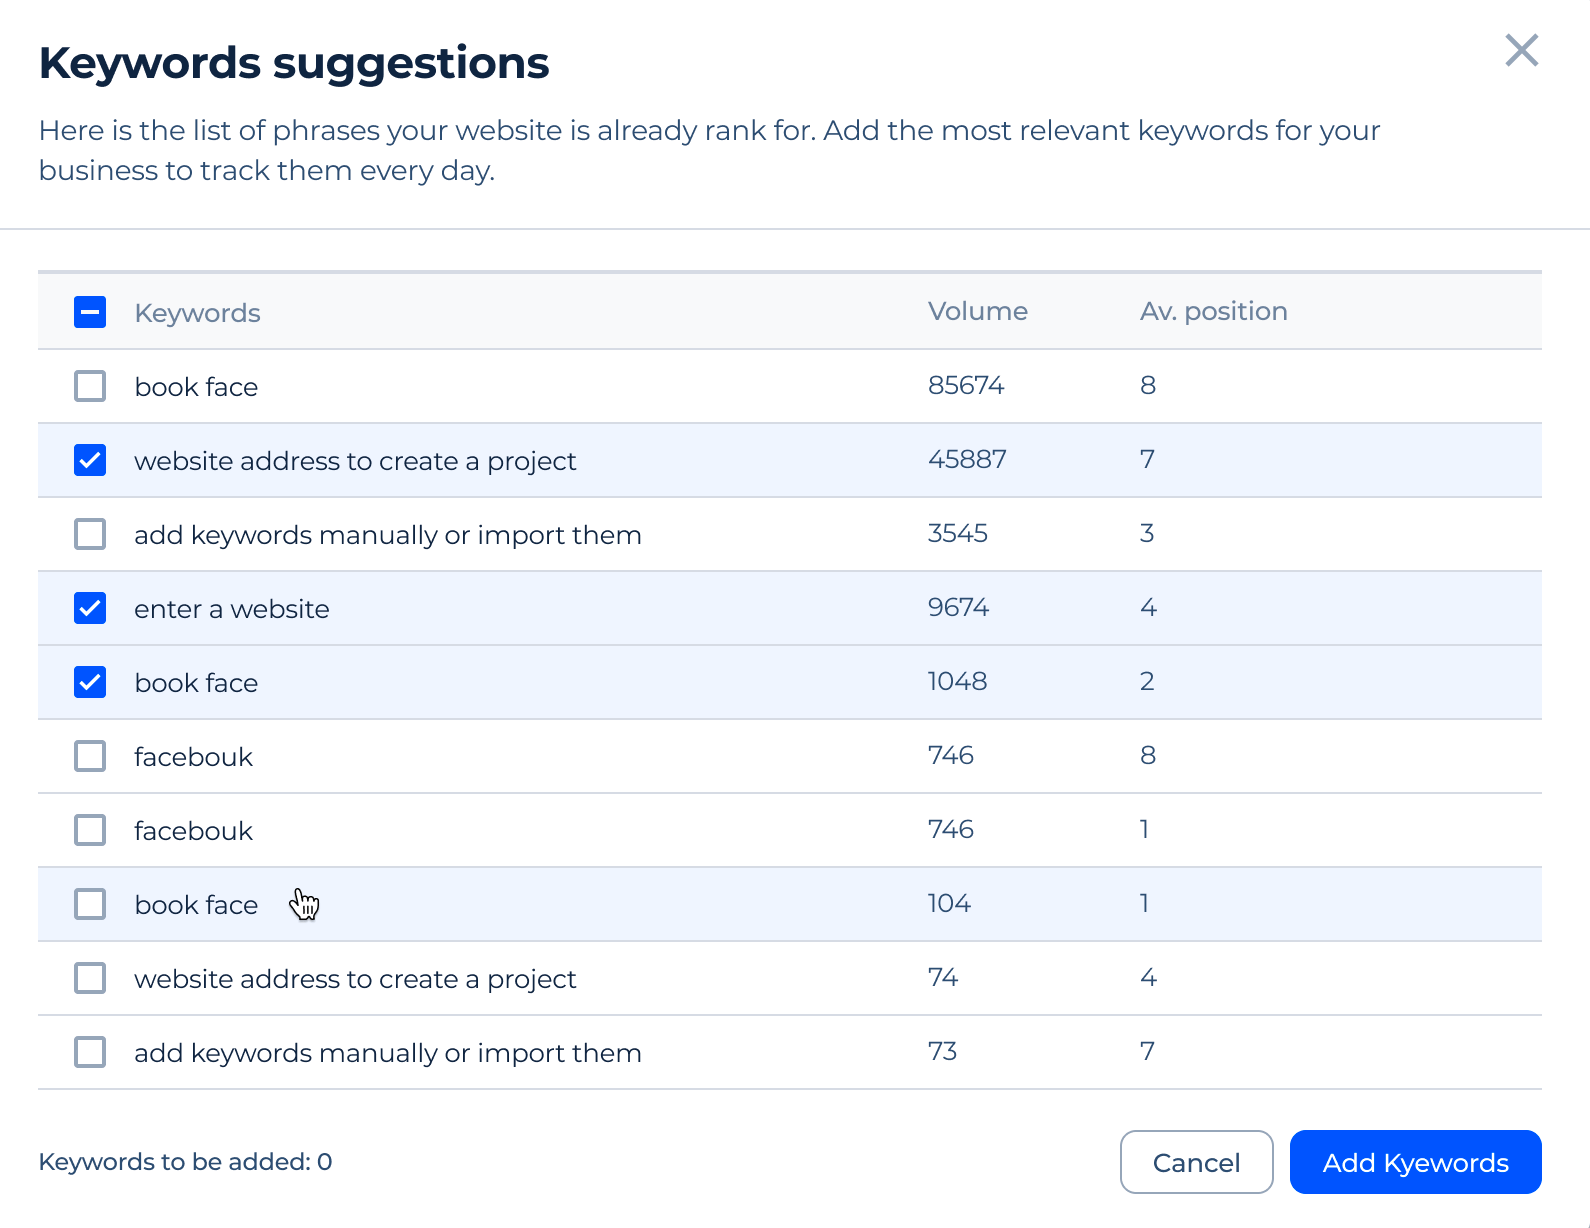
Task: Check book face row with volume 104
Action: click(90, 904)
